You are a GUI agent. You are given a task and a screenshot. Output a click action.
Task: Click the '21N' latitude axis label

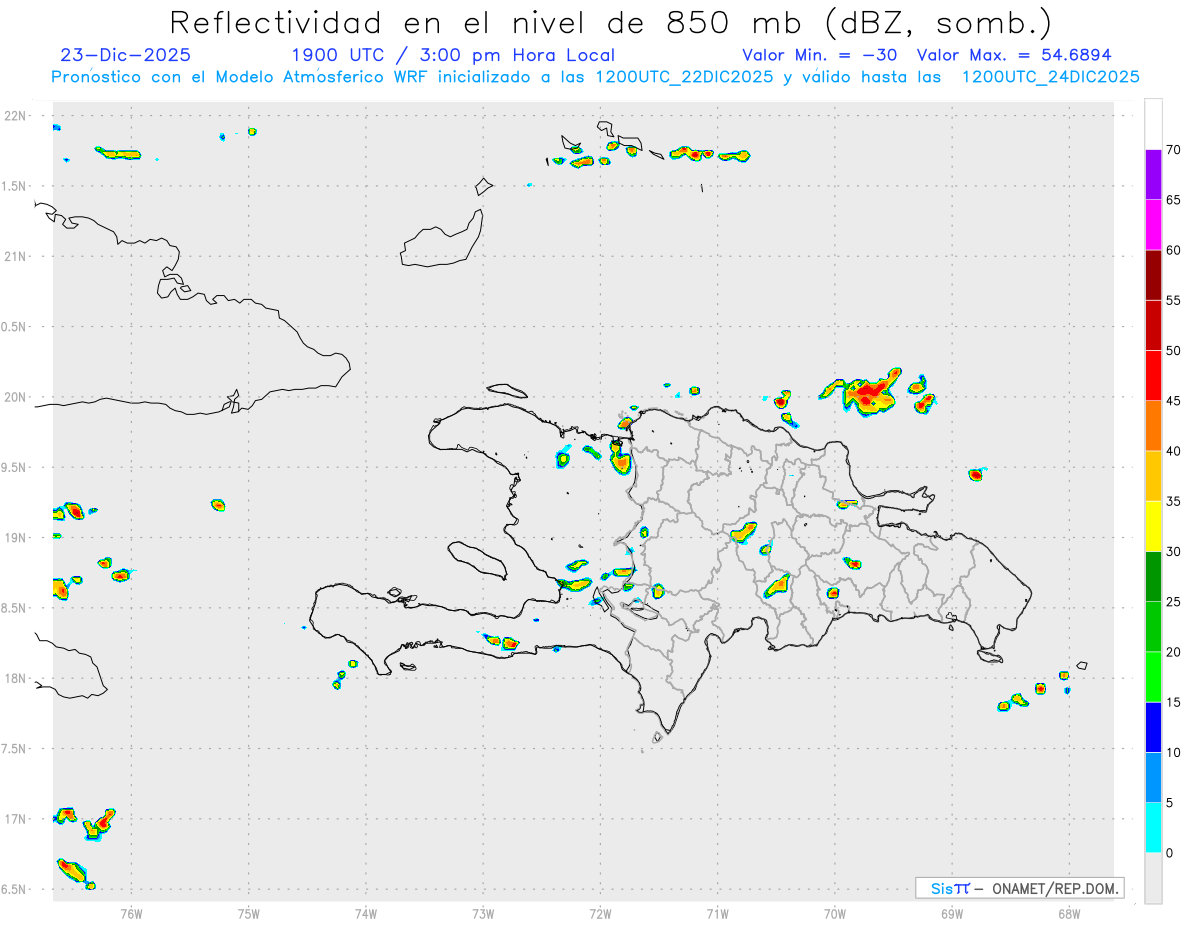click(16, 256)
